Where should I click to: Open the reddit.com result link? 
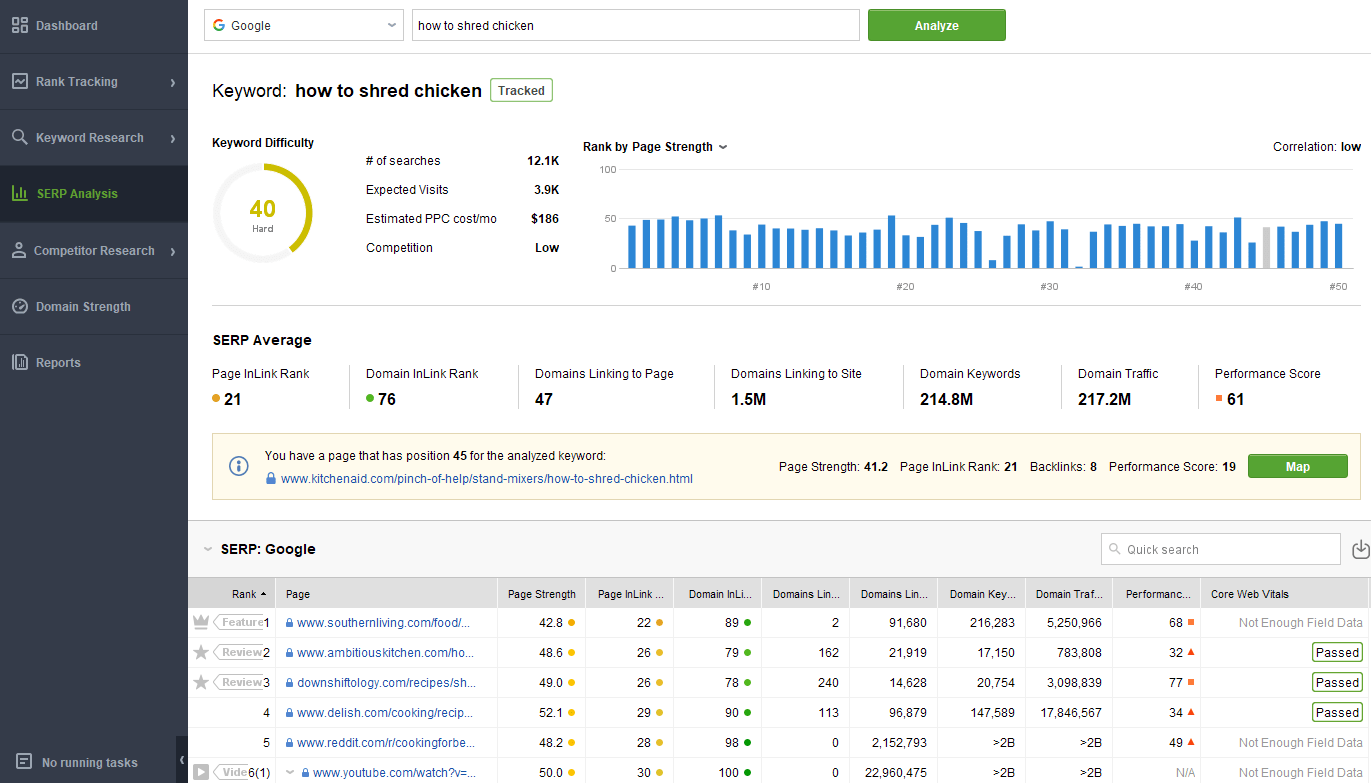pos(386,742)
